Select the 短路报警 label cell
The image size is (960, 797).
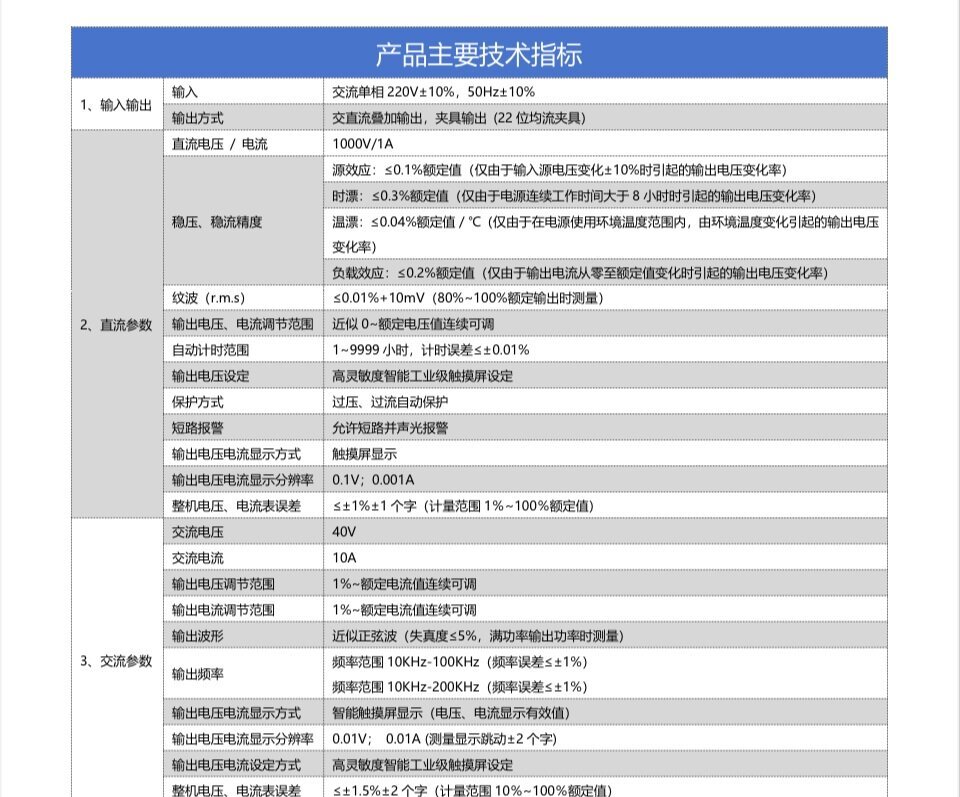(243, 427)
